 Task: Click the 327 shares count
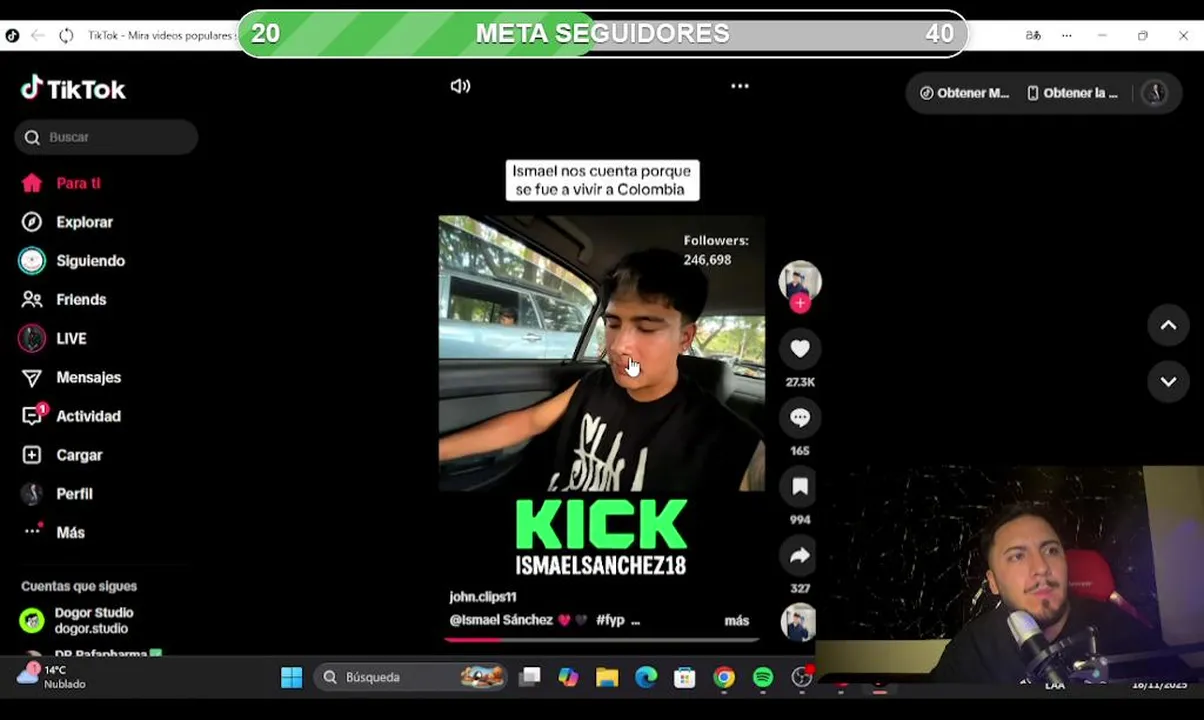click(x=800, y=589)
